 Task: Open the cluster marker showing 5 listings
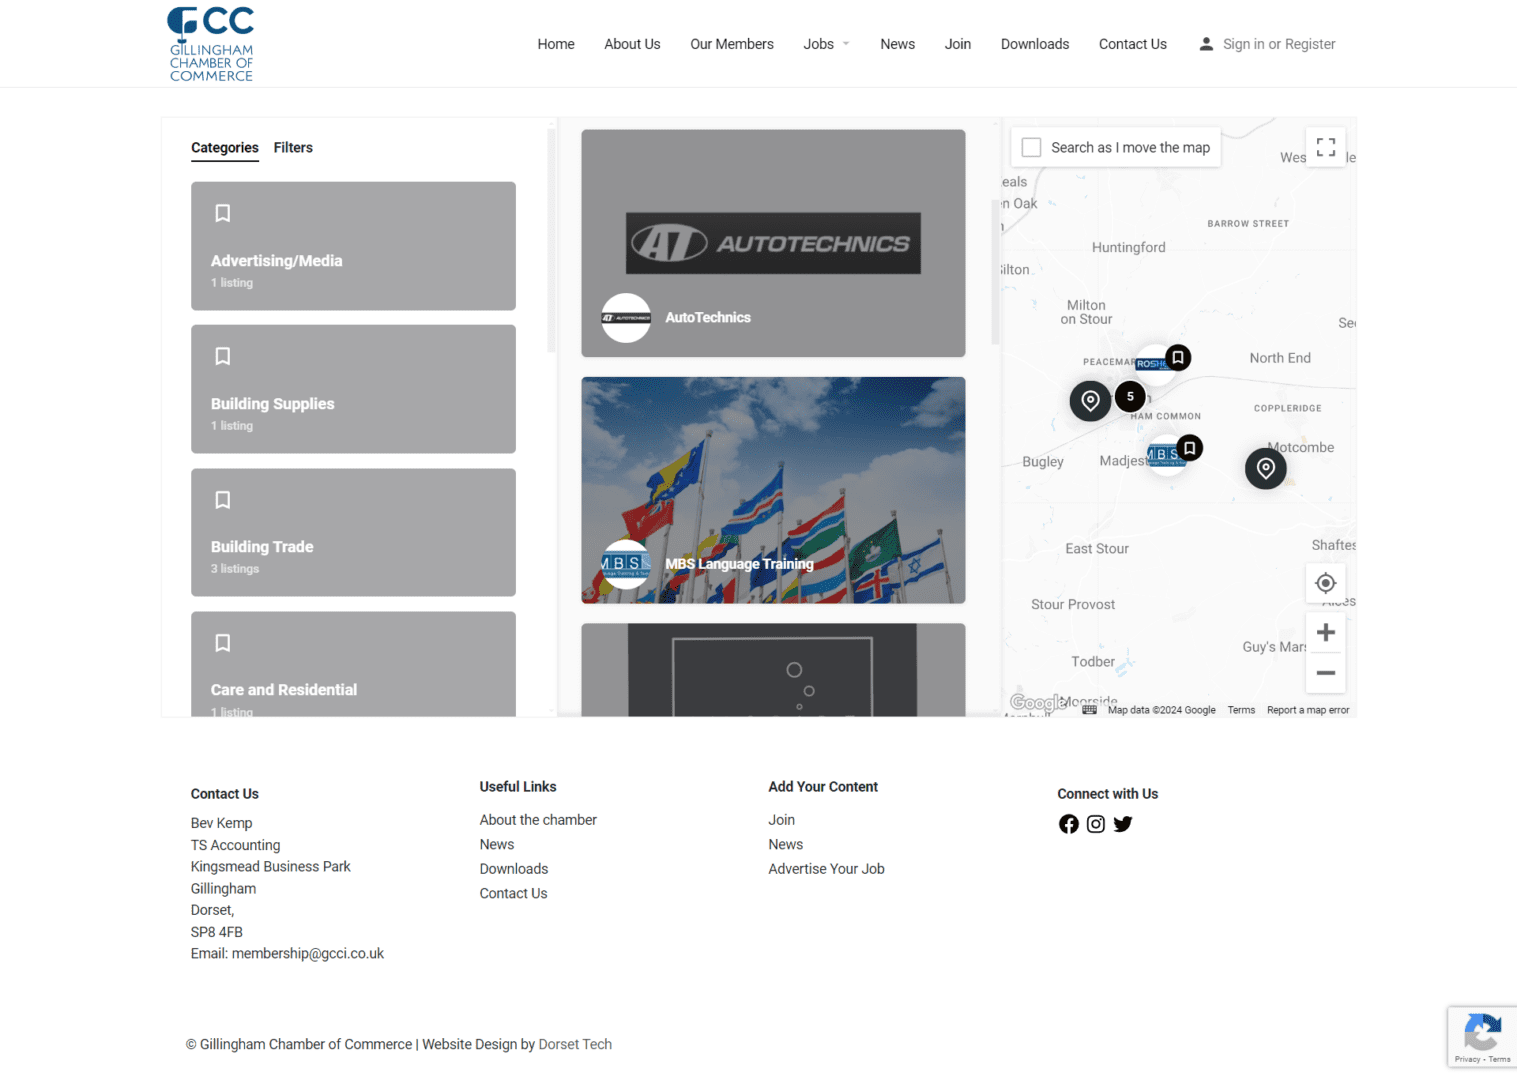pyautogui.click(x=1130, y=397)
